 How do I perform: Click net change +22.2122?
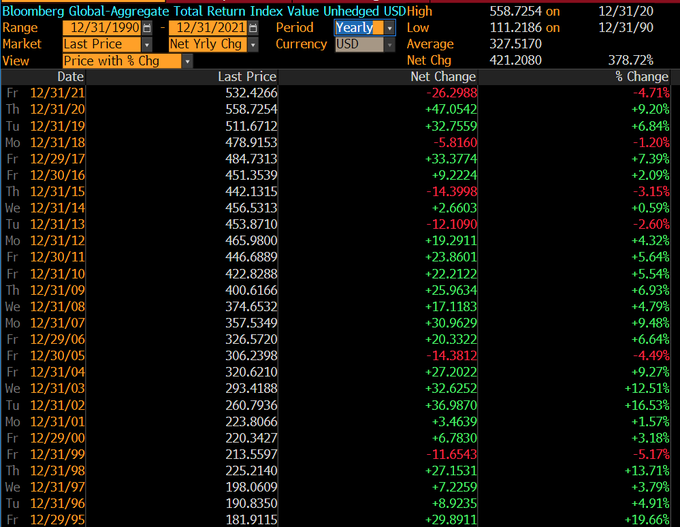(x=451, y=274)
